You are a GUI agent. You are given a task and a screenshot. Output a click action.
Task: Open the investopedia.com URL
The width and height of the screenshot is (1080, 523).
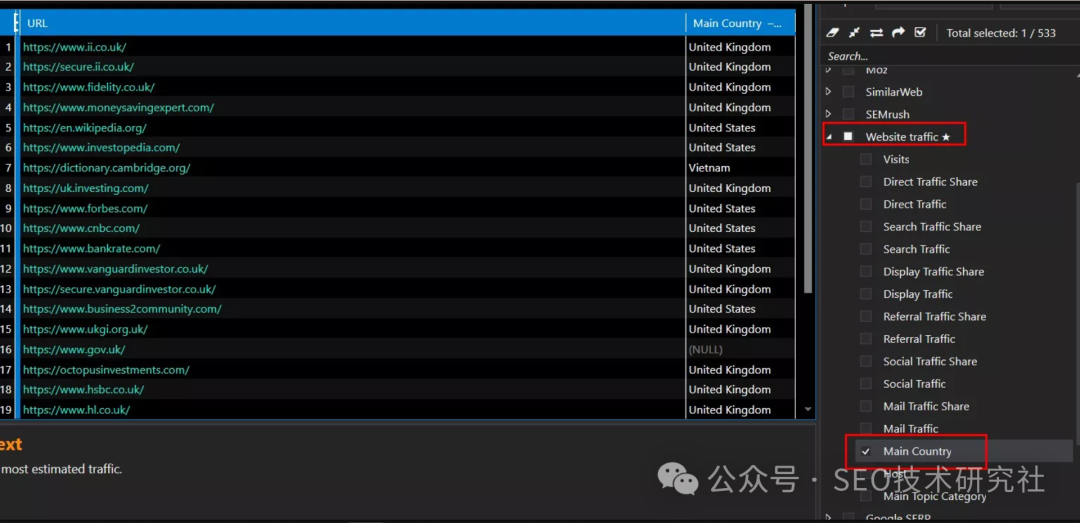(x=101, y=147)
